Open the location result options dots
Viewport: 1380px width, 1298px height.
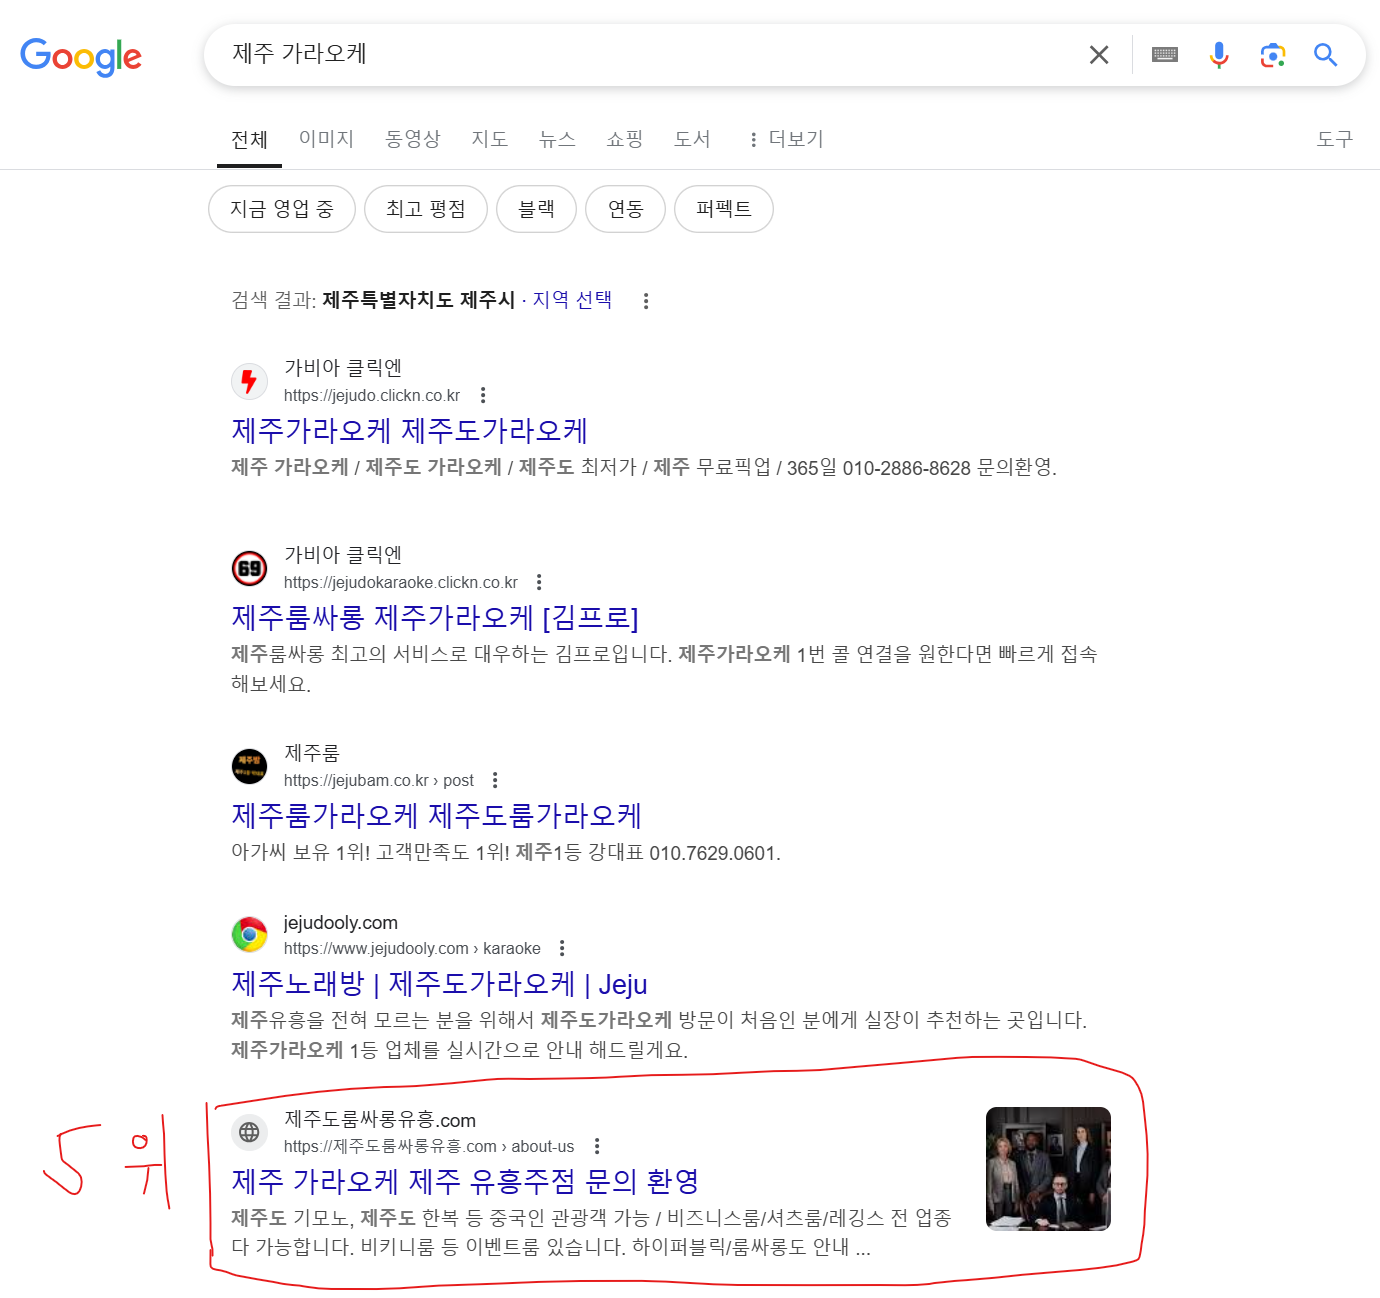(646, 301)
